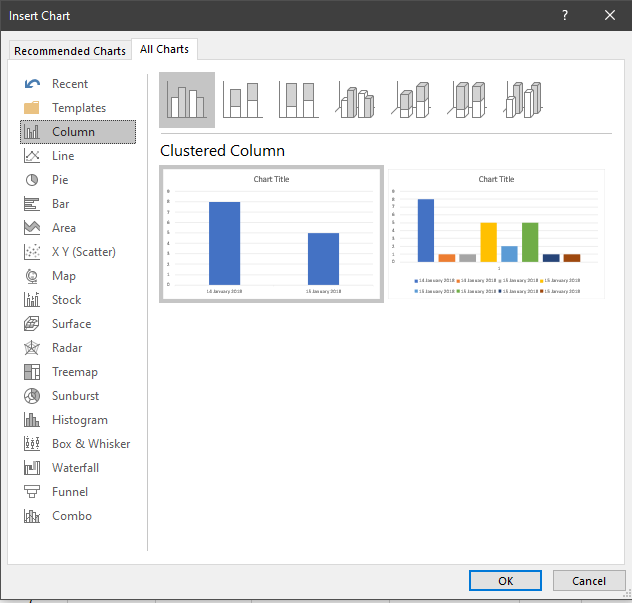Choose the Column chart category
This screenshot has height=603, width=632.
point(78,132)
